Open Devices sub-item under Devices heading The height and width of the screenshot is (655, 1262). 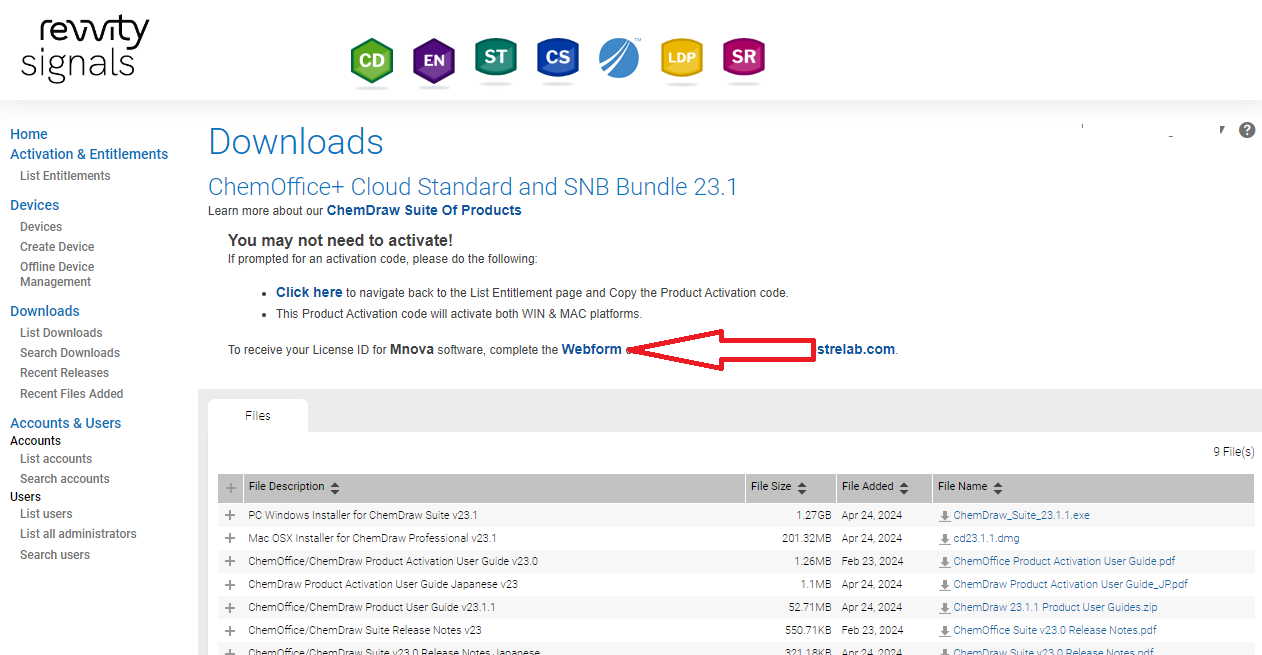[x=41, y=227]
